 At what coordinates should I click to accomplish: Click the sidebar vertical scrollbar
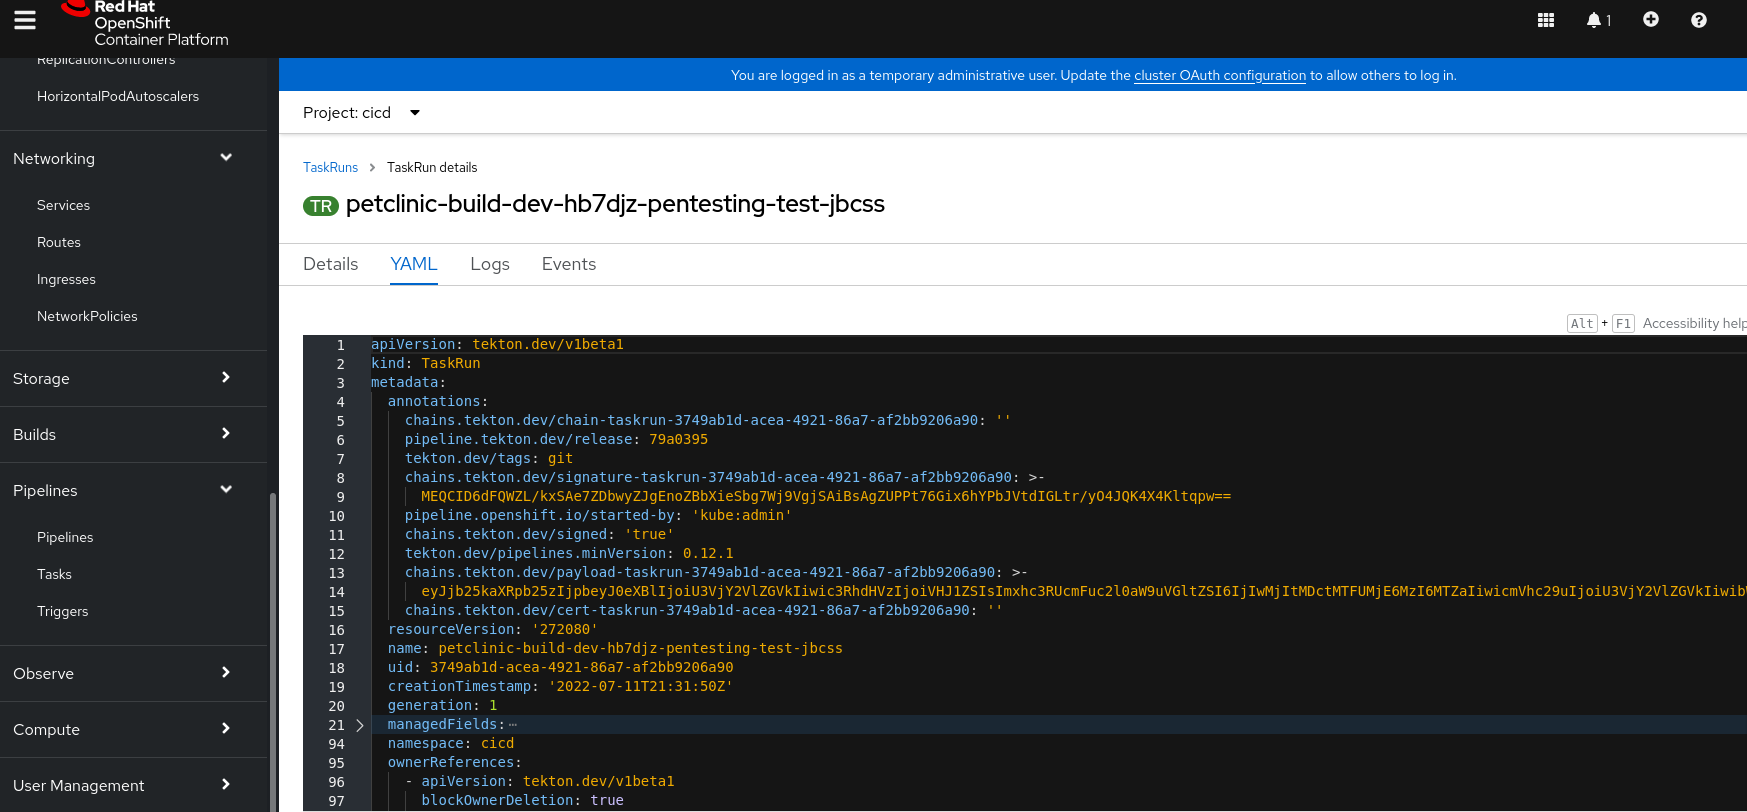pos(273,650)
